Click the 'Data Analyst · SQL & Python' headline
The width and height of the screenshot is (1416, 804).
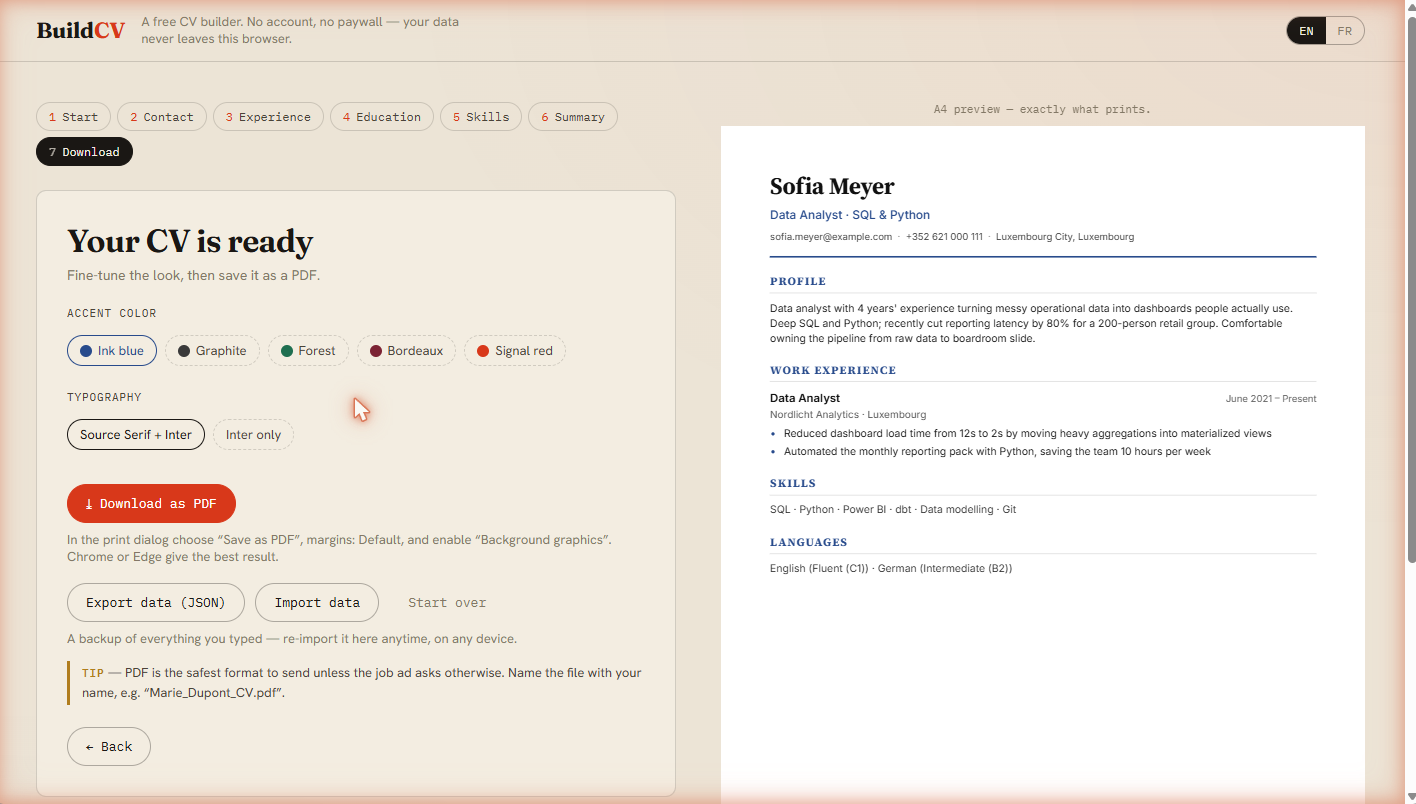pos(850,215)
